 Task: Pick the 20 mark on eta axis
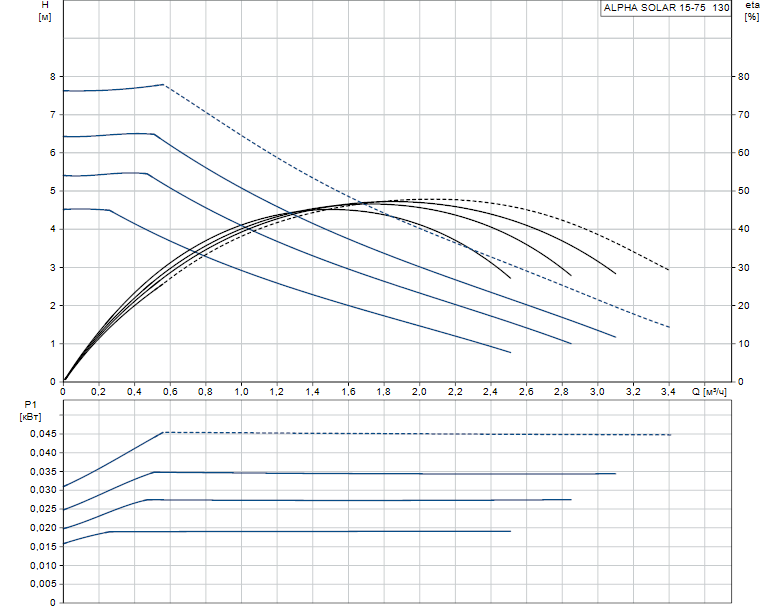point(743,306)
